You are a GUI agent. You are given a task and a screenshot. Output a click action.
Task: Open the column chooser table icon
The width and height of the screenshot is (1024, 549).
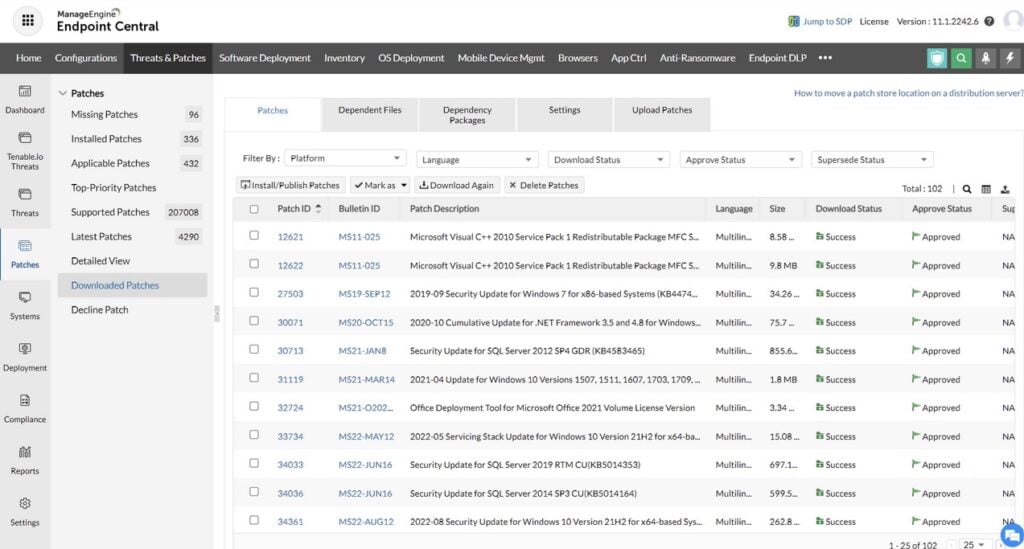tap(986, 189)
